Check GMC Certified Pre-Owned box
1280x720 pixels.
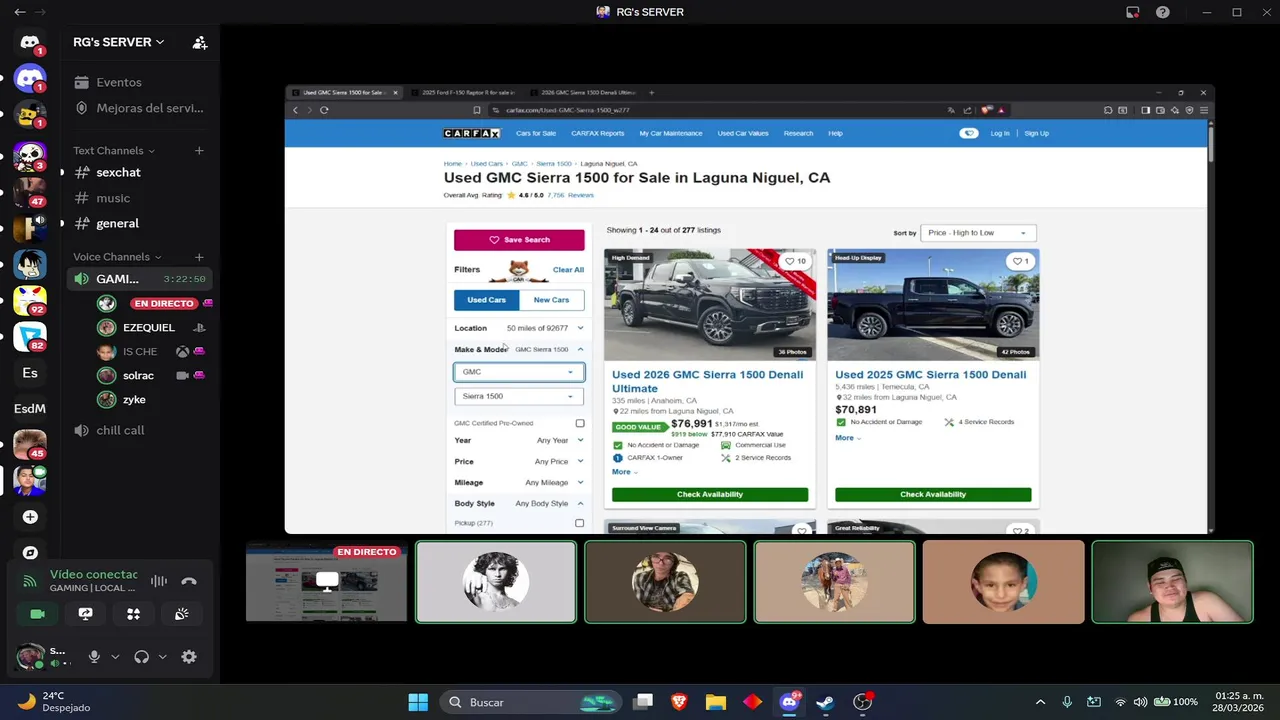pyautogui.click(x=580, y=423)
